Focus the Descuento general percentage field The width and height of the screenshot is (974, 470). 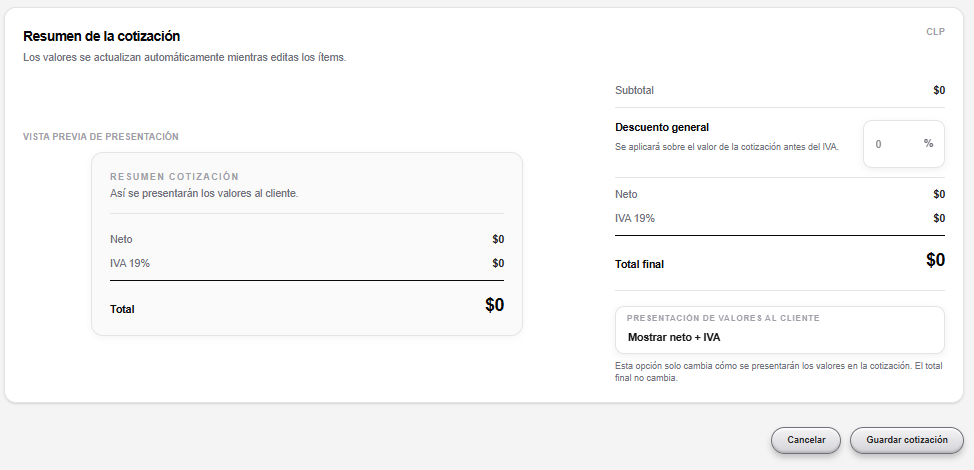(x=895, y=144)
